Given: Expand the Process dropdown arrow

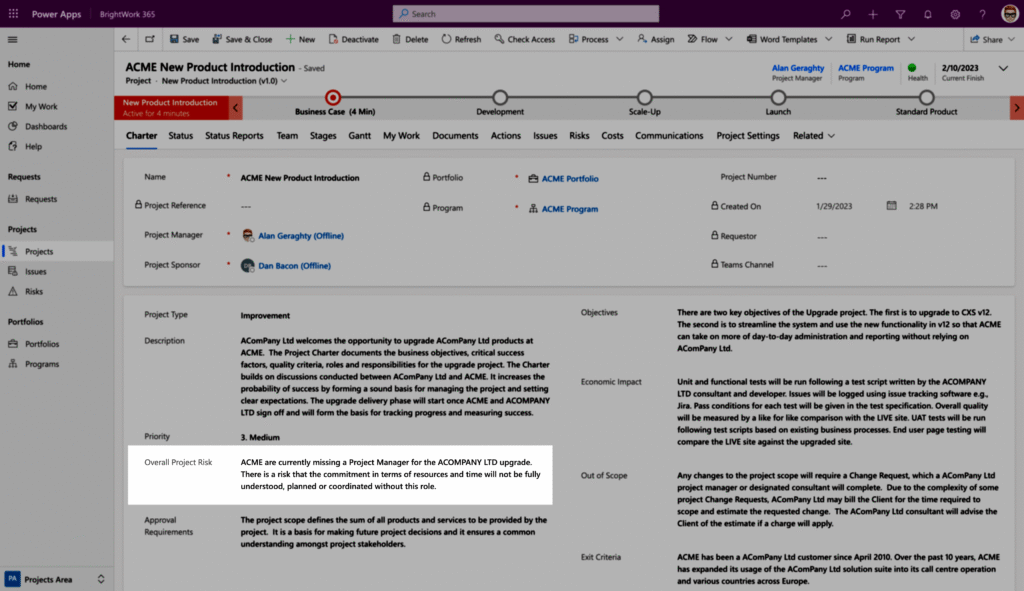Looking at the screenshot, I should [620, 40].
